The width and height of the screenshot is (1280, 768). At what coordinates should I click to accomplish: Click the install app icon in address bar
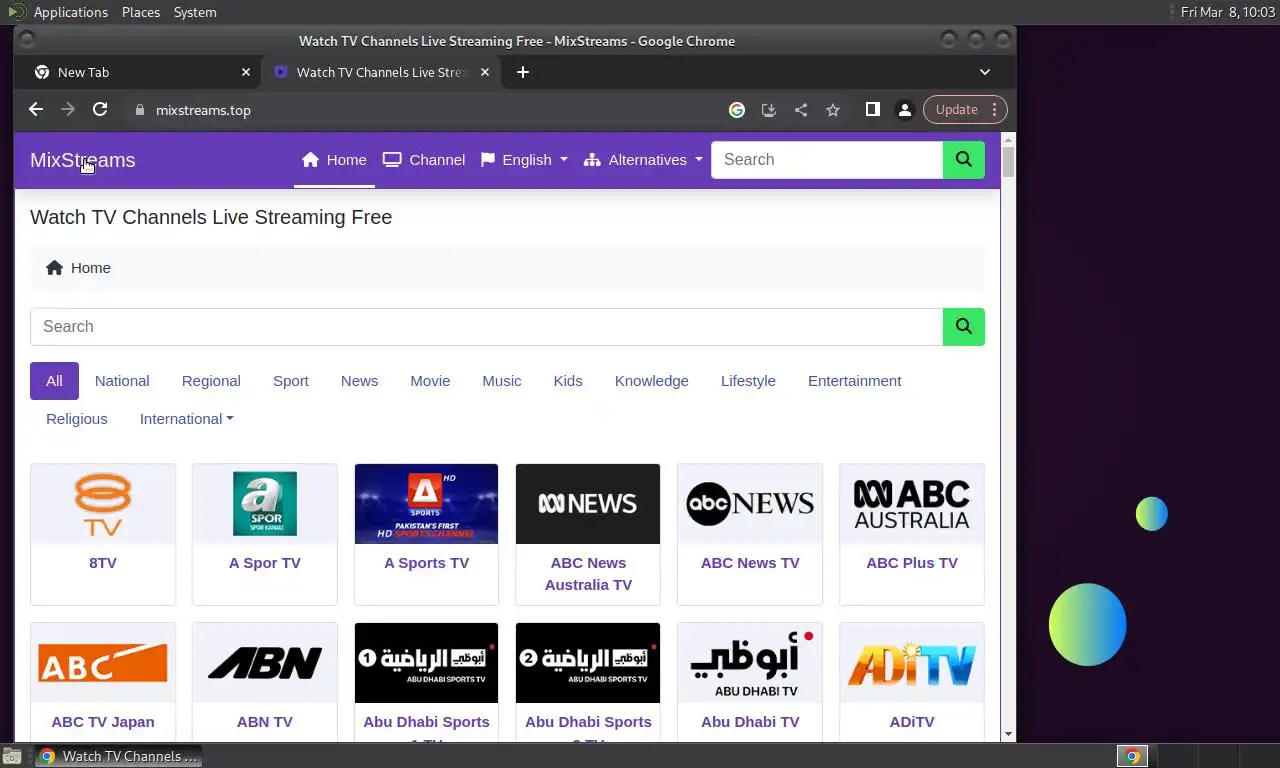click(x=769, y=110)
